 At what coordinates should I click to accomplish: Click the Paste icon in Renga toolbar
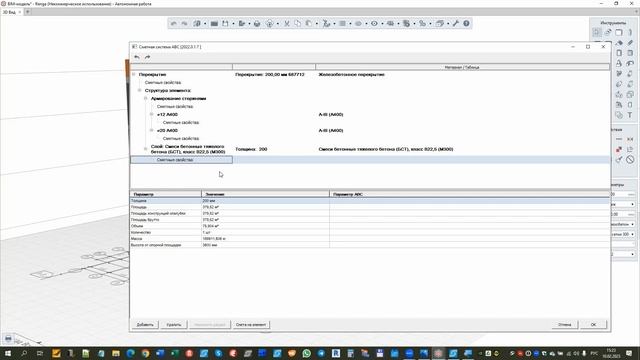pyautogui.click(x=309, y=24)
